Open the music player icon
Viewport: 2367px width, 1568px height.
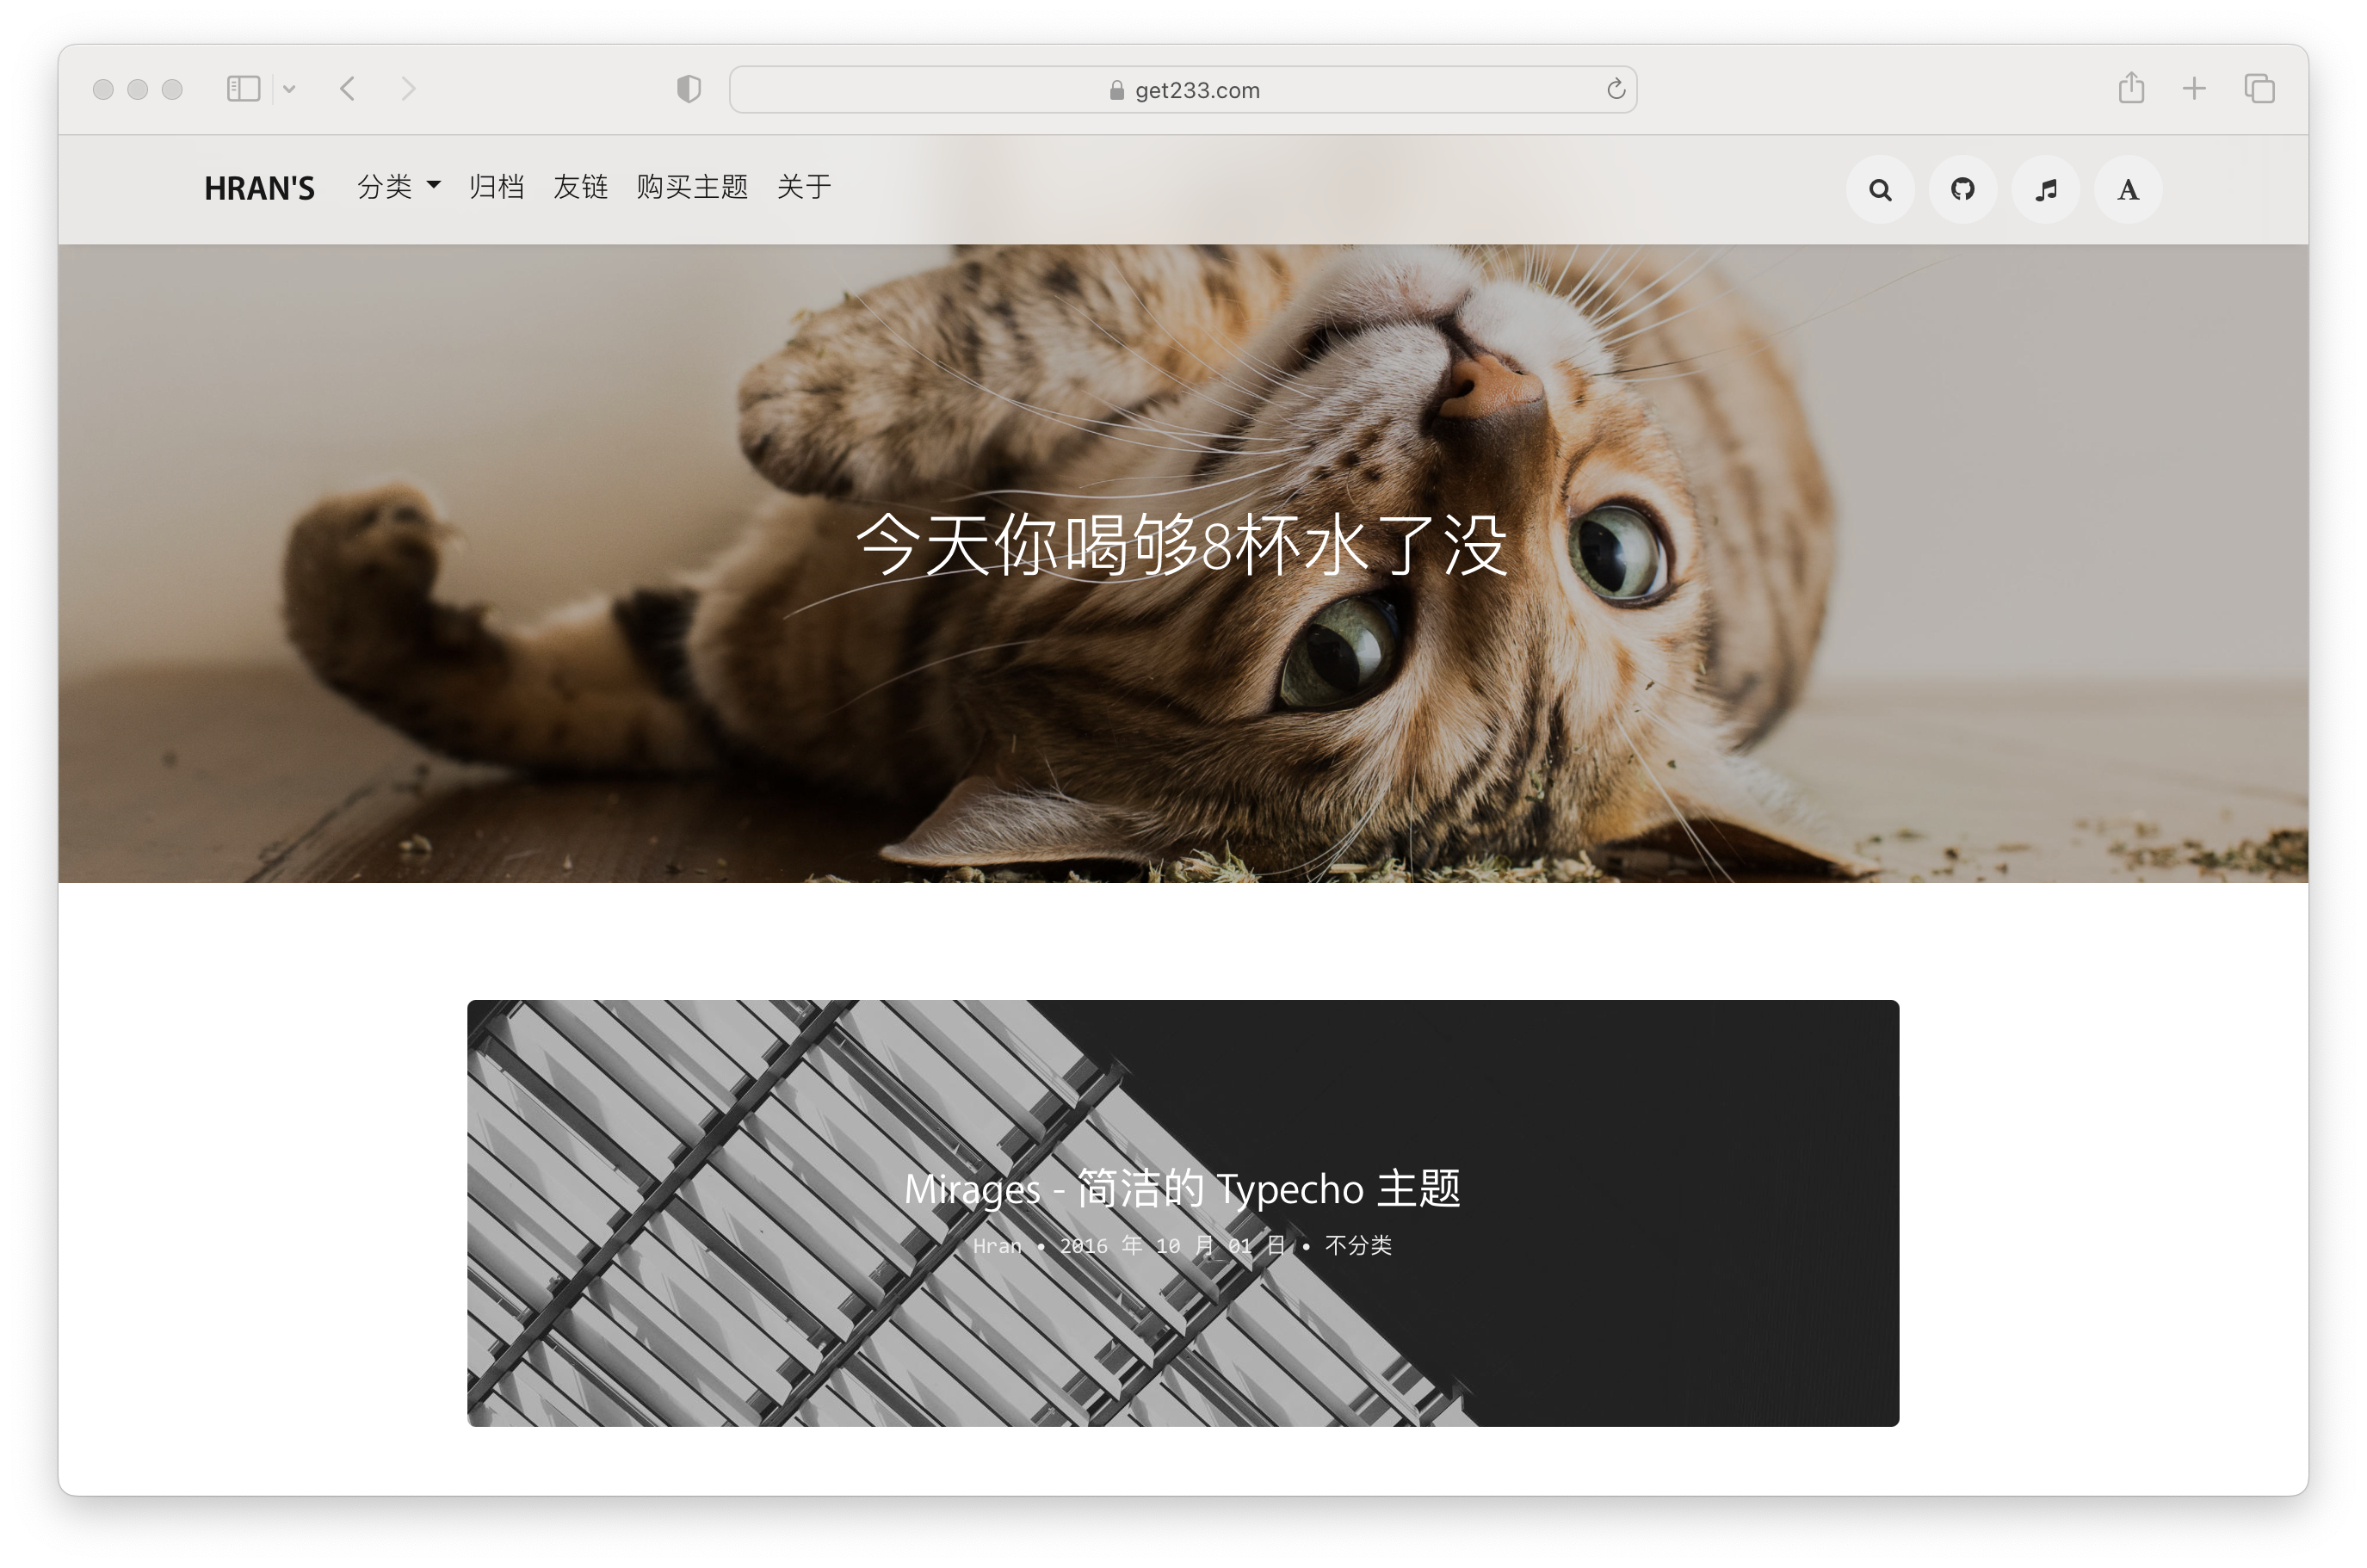click(x=2045, y=189)
